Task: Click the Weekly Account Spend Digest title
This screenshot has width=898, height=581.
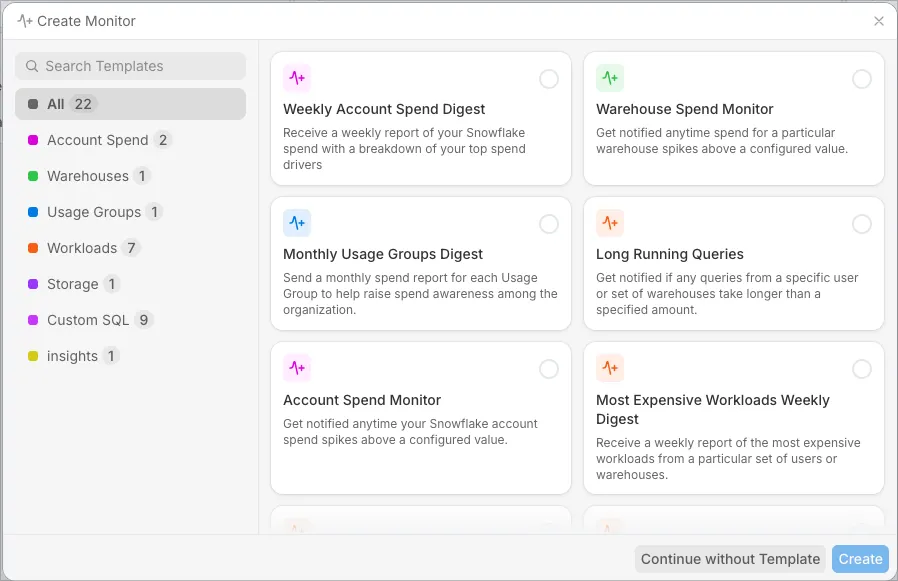Action: pos(384,109)
